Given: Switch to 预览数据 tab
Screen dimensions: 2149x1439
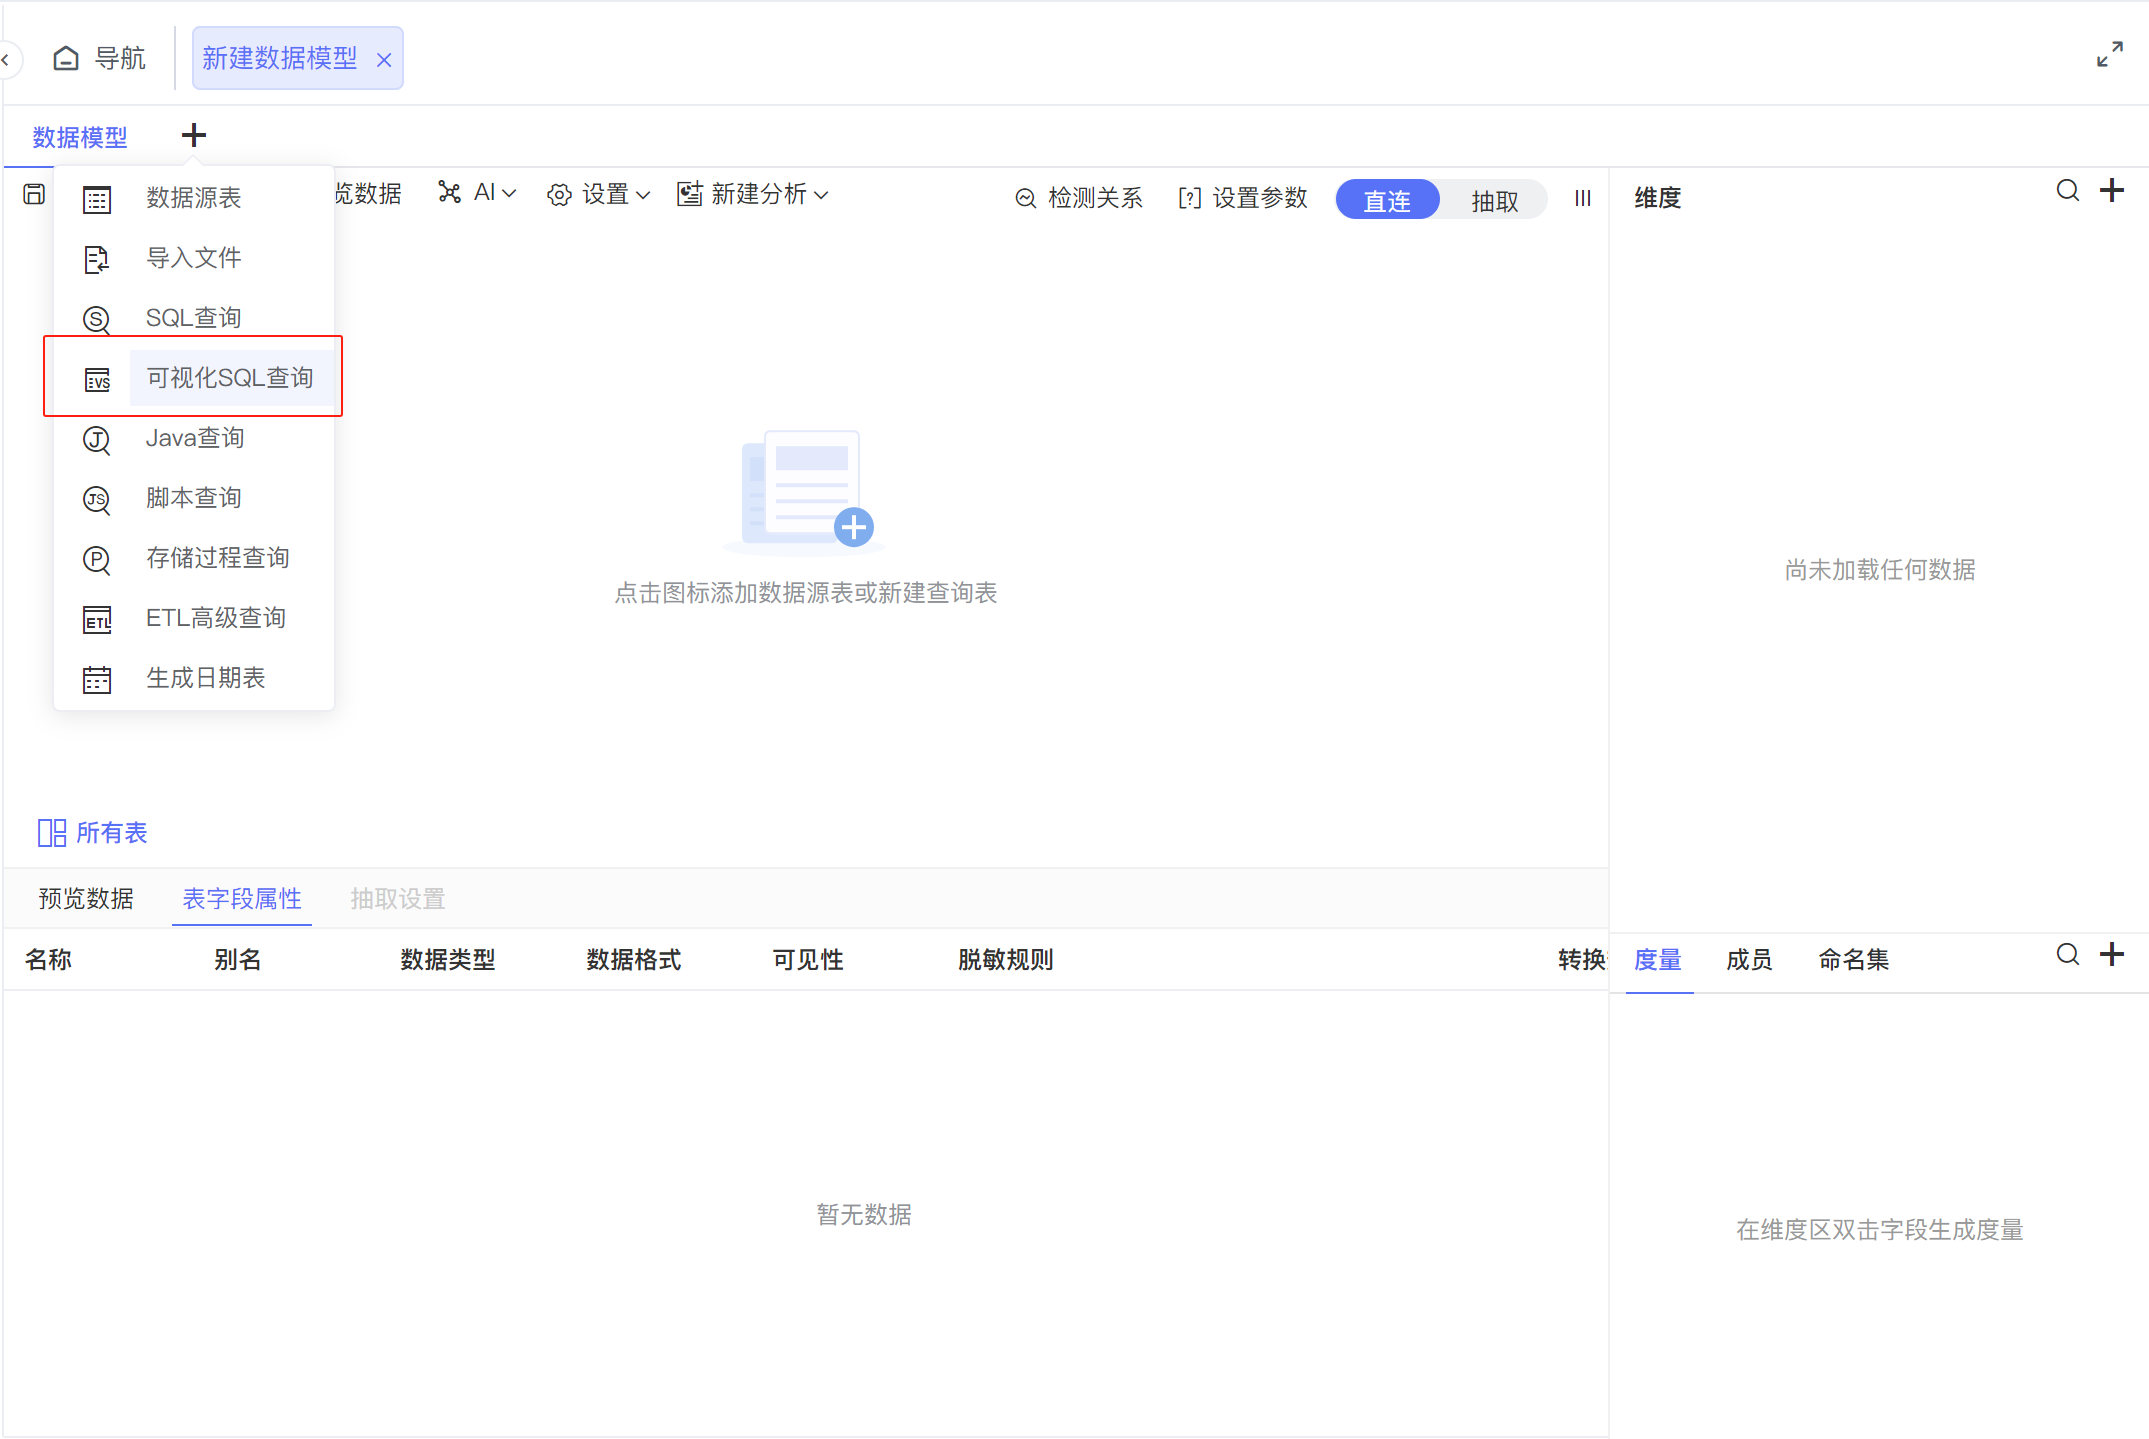Looking at the screenshot, I should 86,899.
